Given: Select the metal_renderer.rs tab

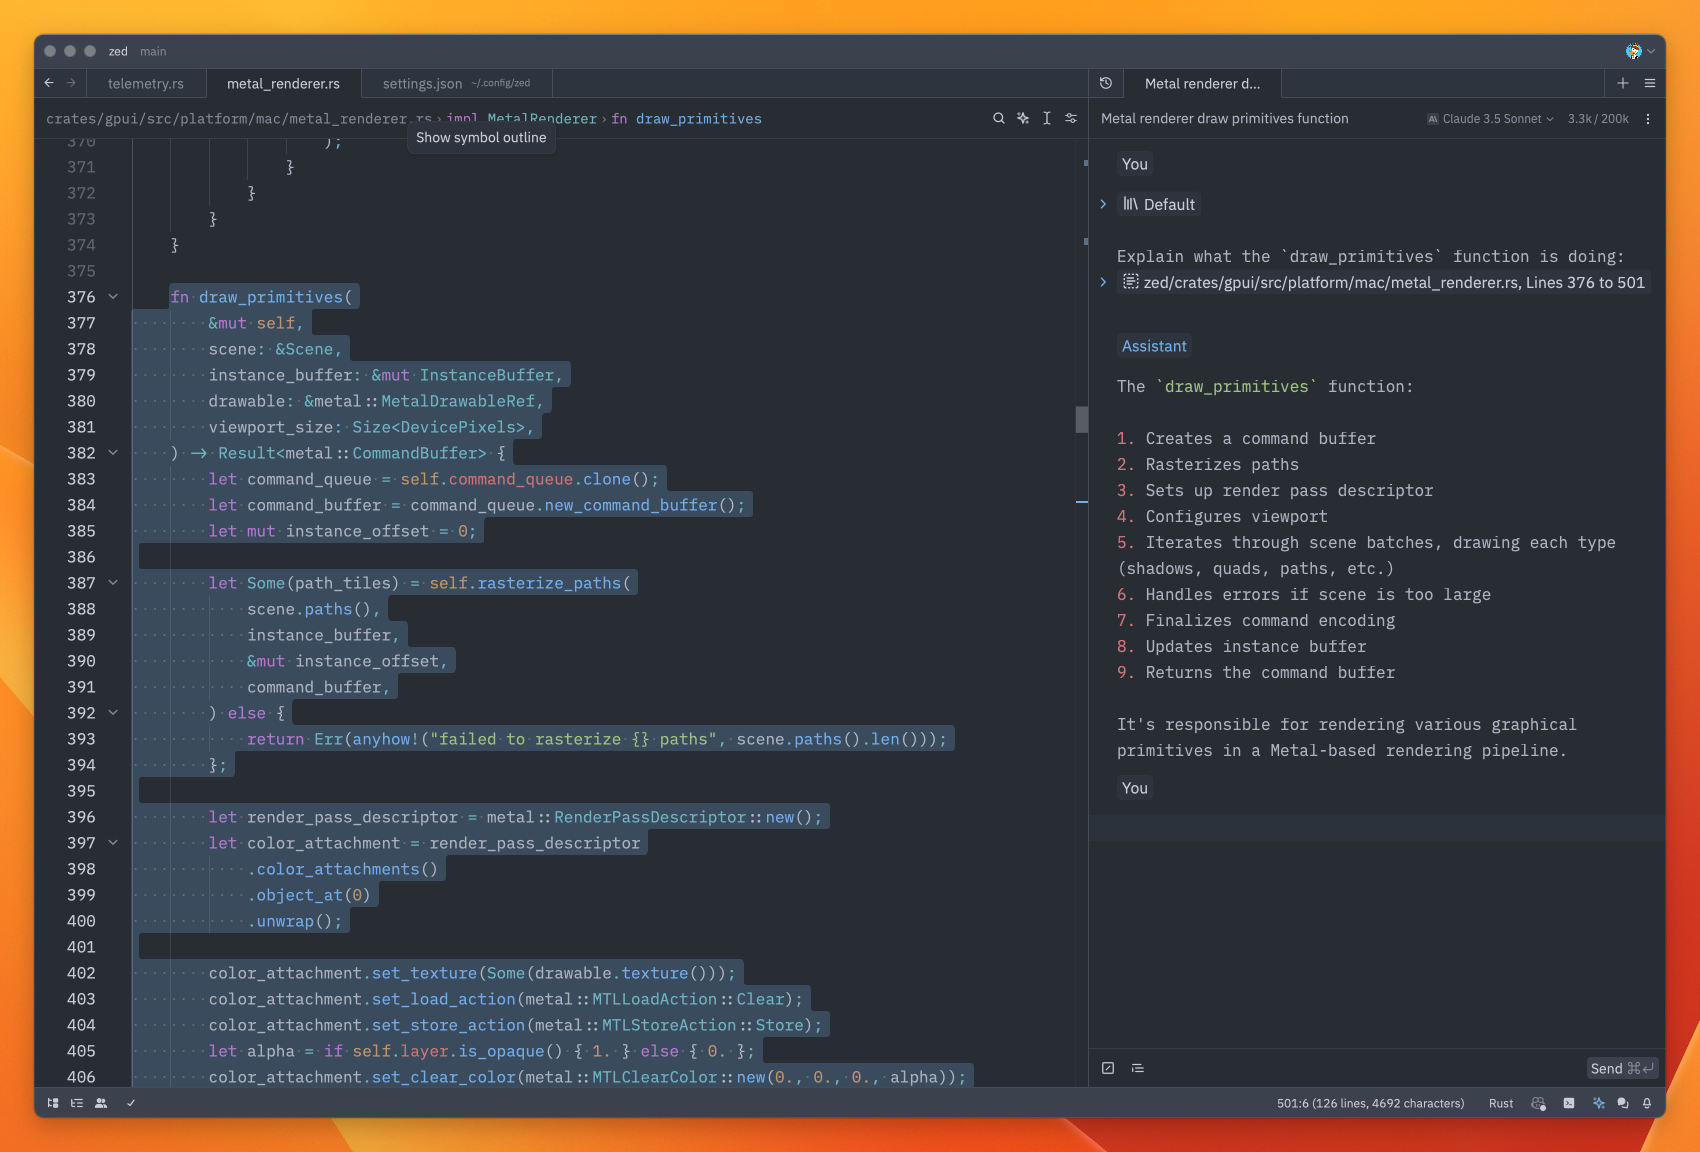Looking at the screenshot, I should [283, 83].
